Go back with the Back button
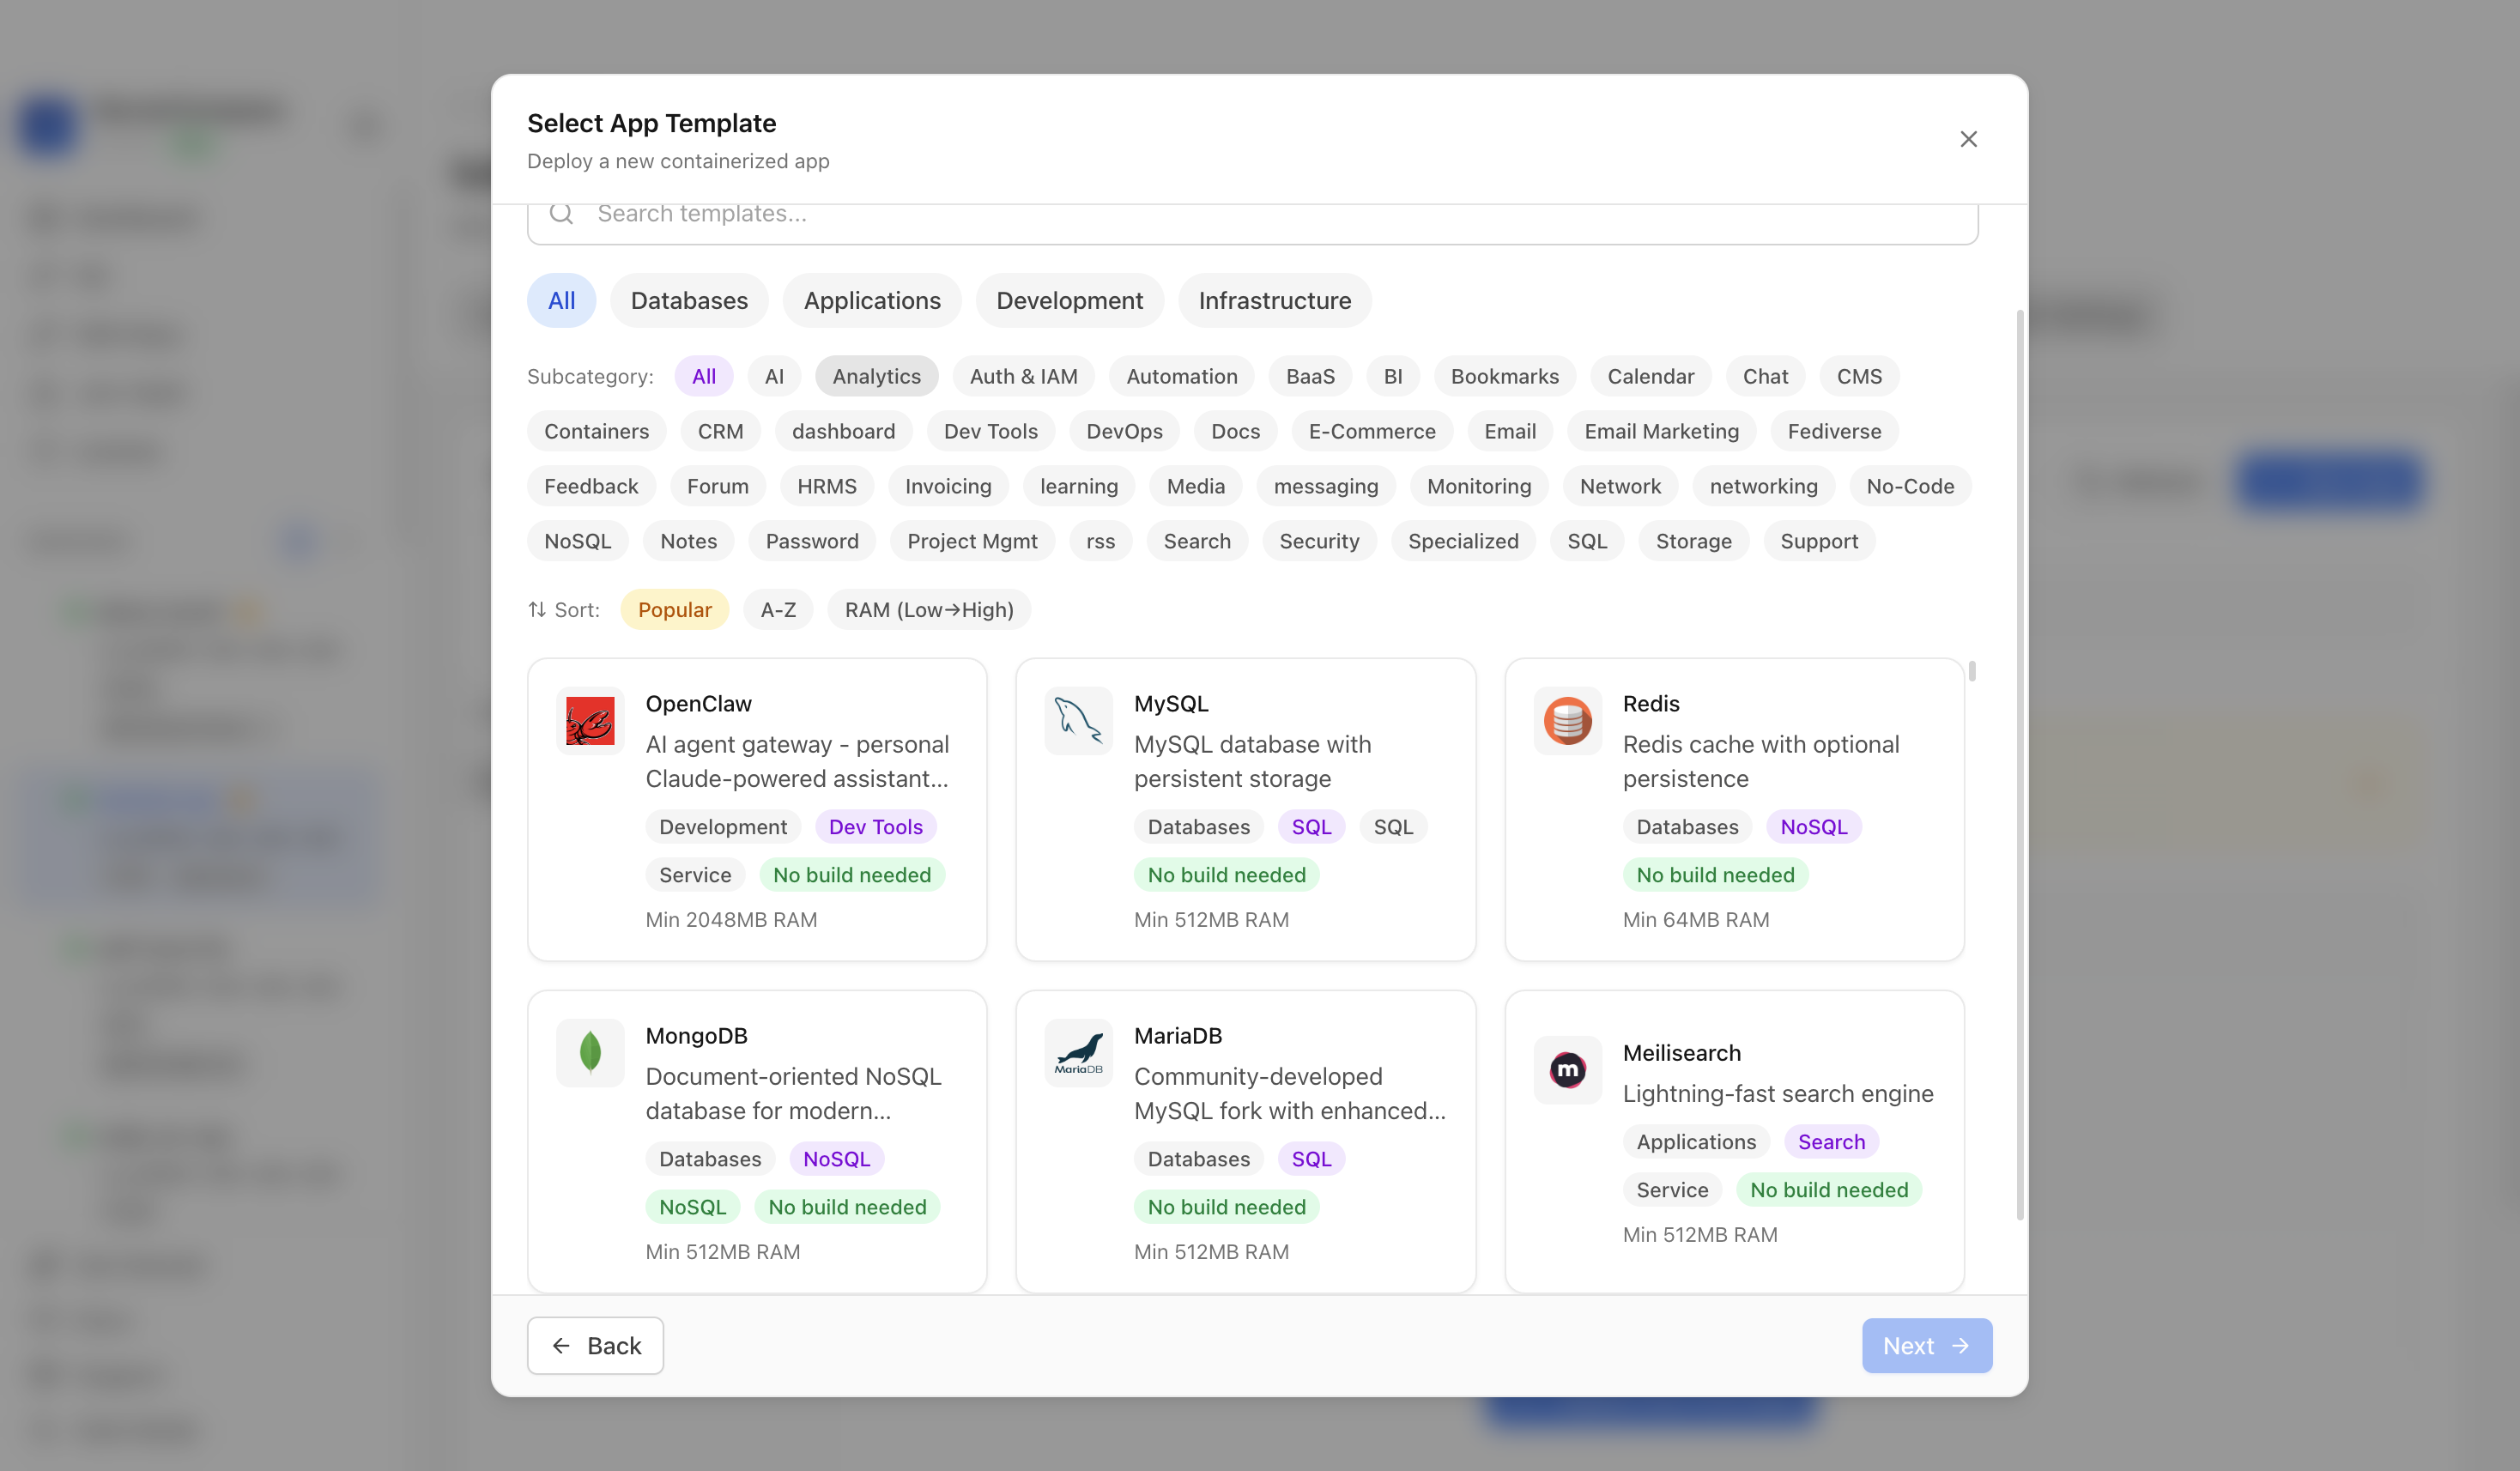The width and height of the screenshot is (2520, 1471). coord(595,1345)
